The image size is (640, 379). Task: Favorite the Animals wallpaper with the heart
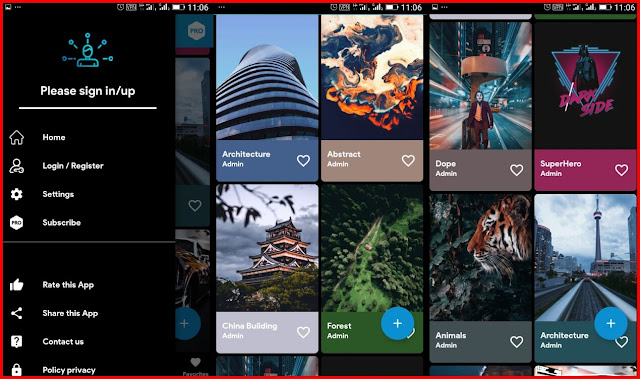(x=517, y=341)
